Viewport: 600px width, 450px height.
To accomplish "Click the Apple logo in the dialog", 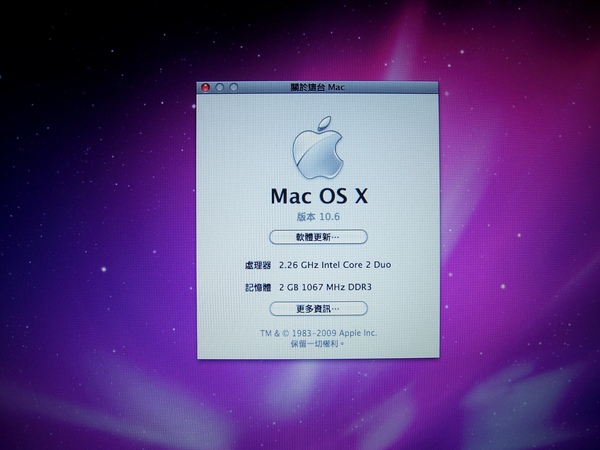I will click(318, 148).
